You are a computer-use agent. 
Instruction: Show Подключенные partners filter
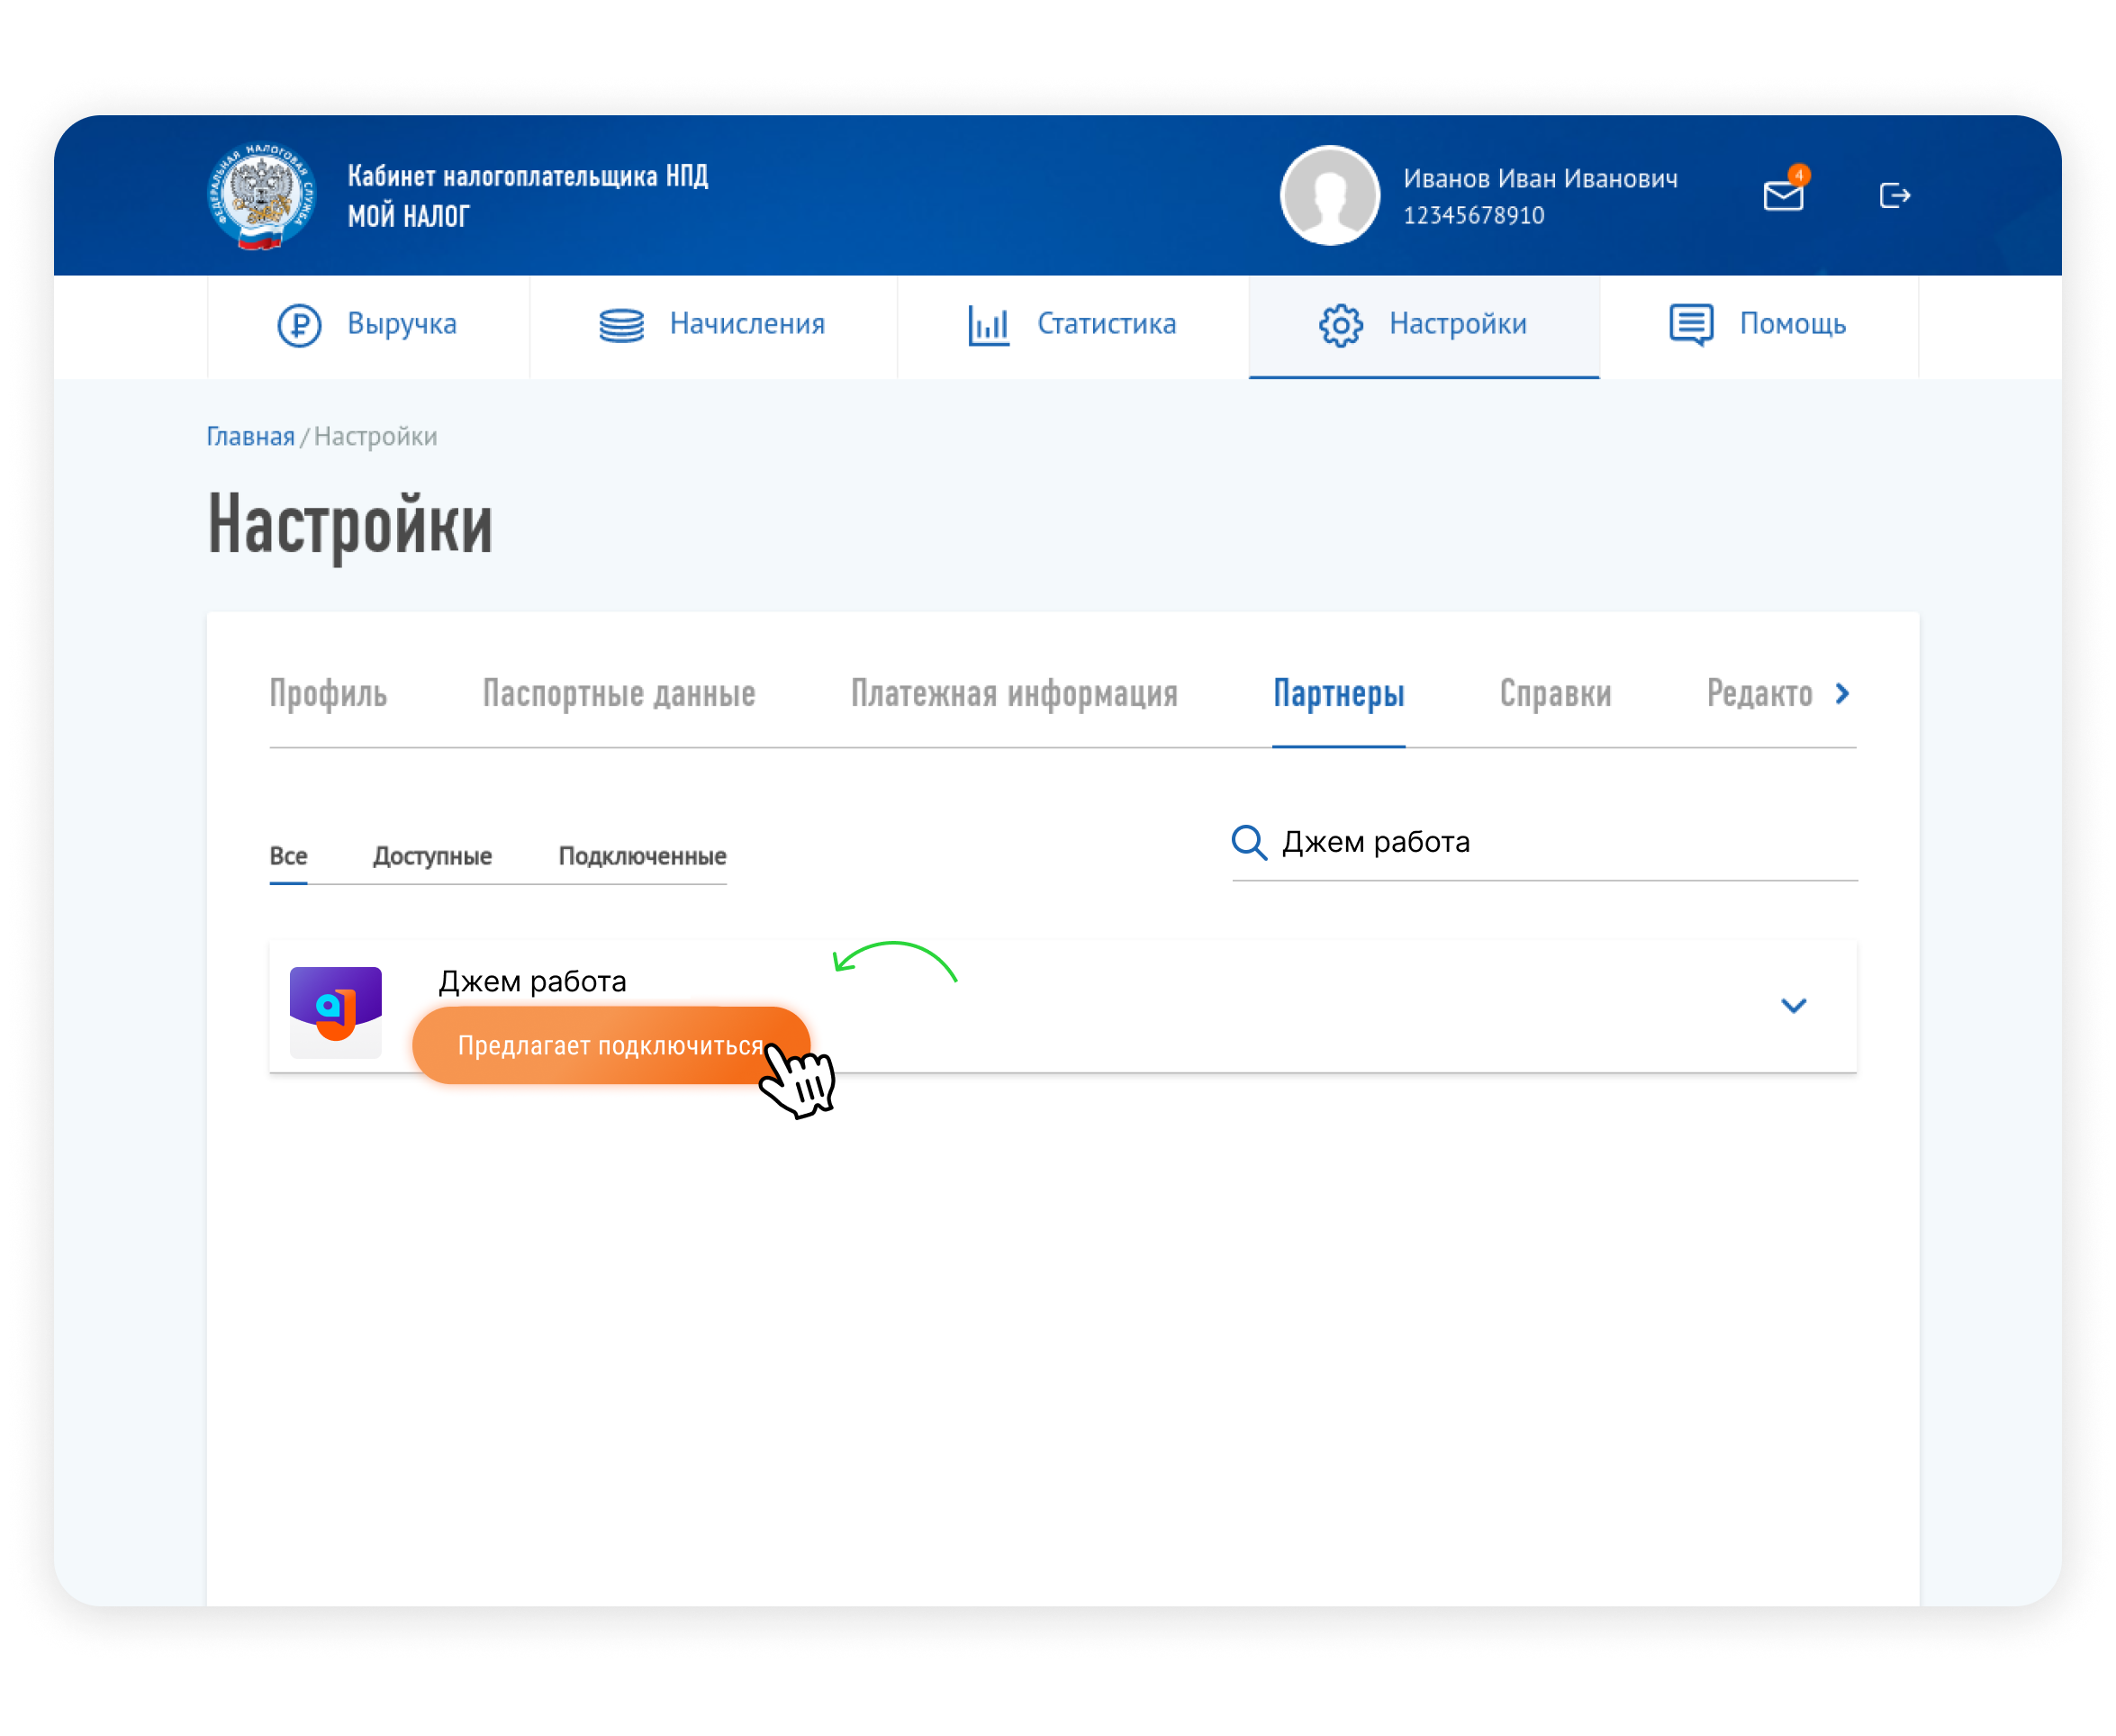point(642,856)
